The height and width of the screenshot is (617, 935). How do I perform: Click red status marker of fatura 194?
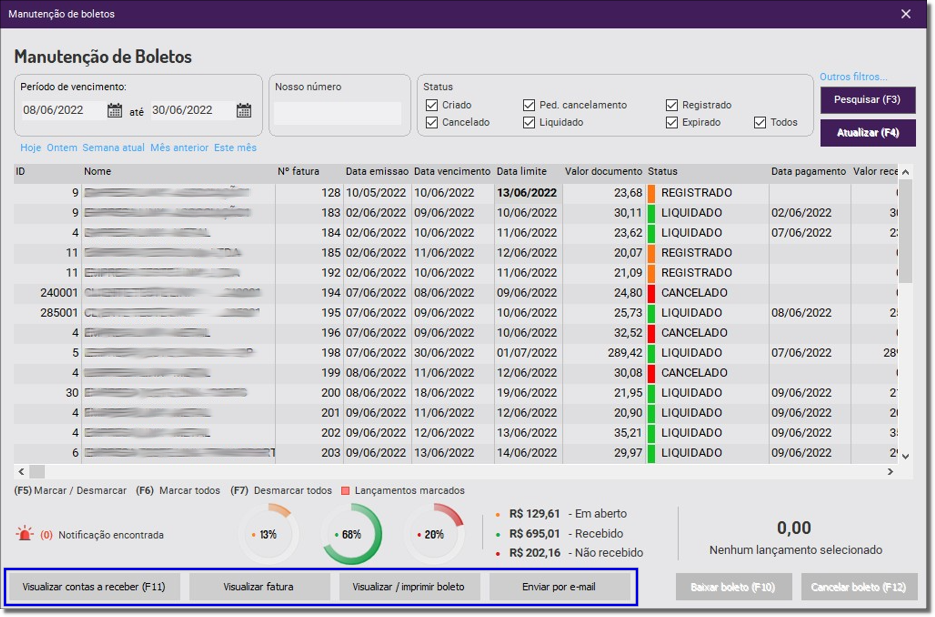coord(651,293)
